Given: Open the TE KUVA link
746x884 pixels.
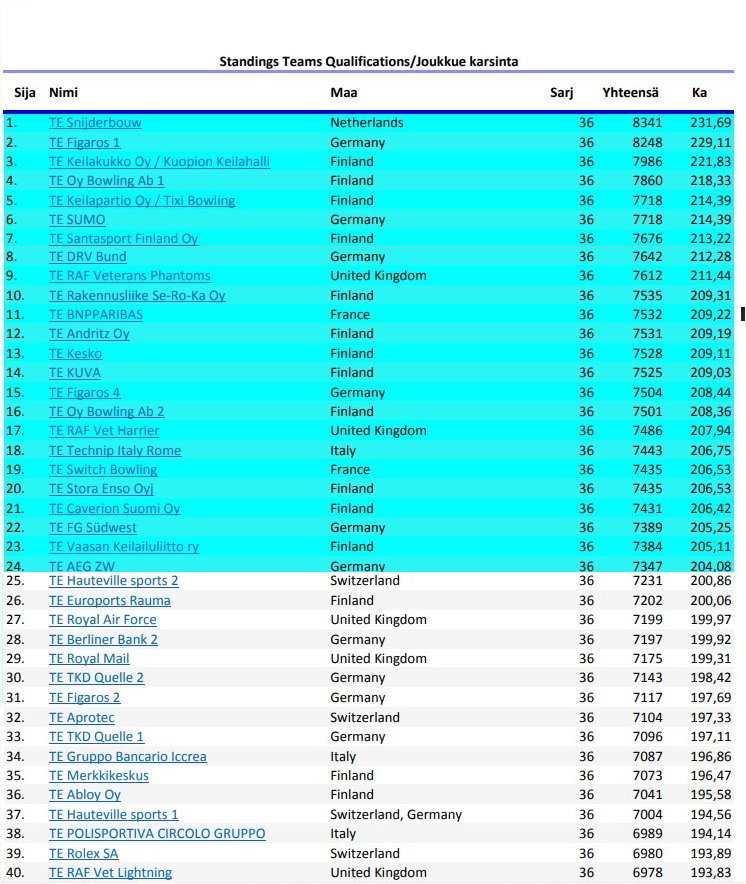Looking at the screenshot, I should (x=75, y=373).
